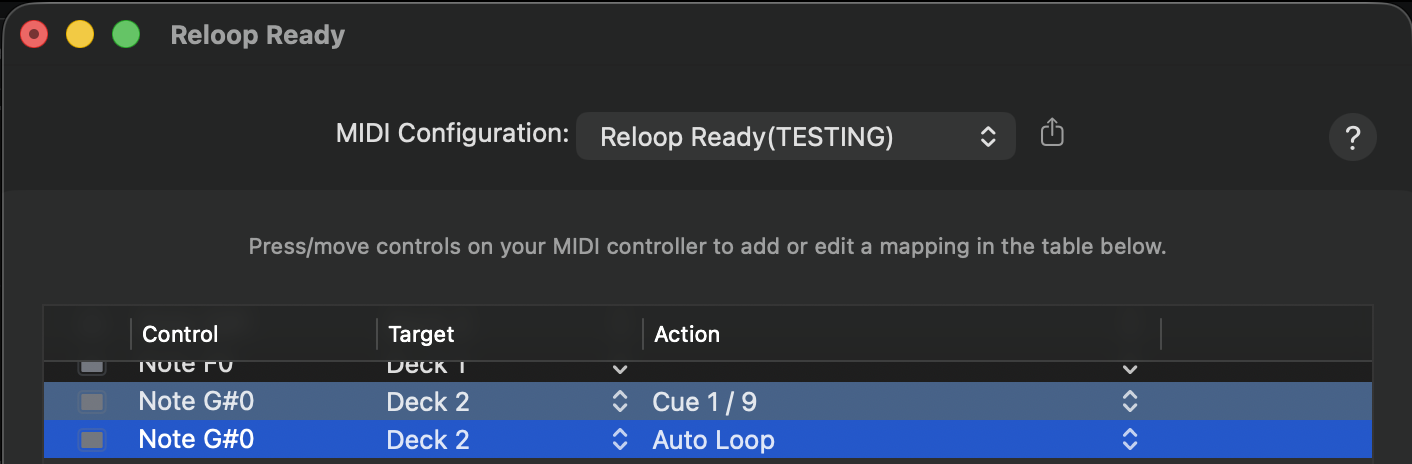Open the Deck 2 target dropdown for Cue 1 / 9
The width and height of the screenshot is (1412, 464).
(x=619, y=402)
